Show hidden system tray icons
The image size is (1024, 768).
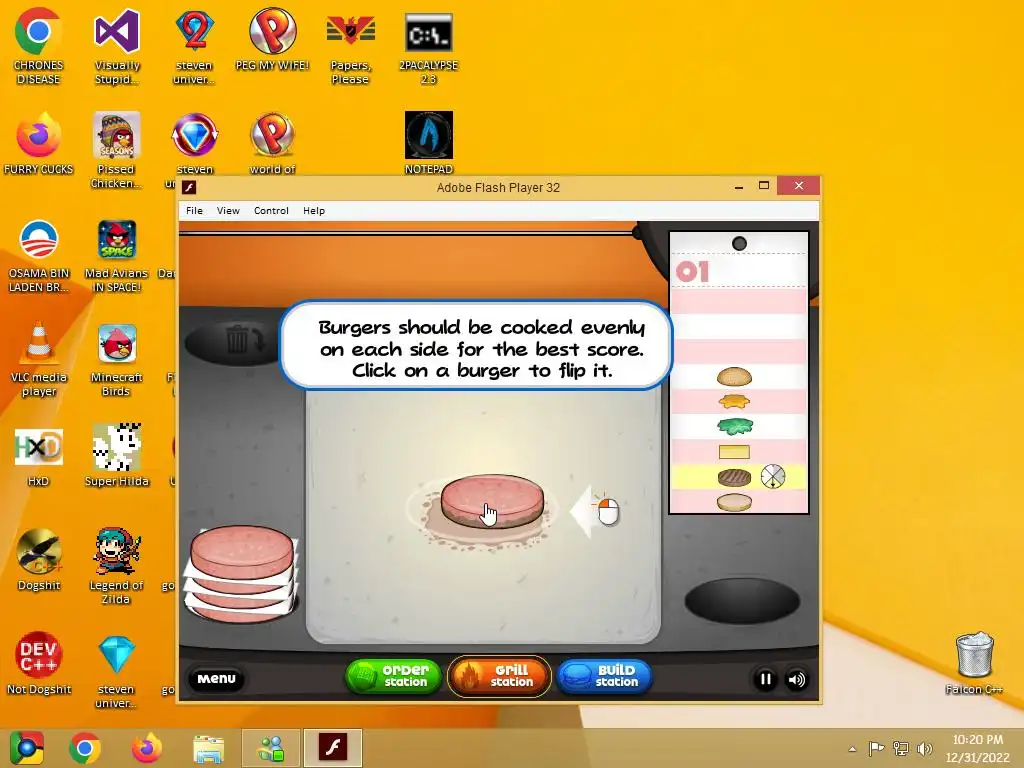tap(852, 749)
